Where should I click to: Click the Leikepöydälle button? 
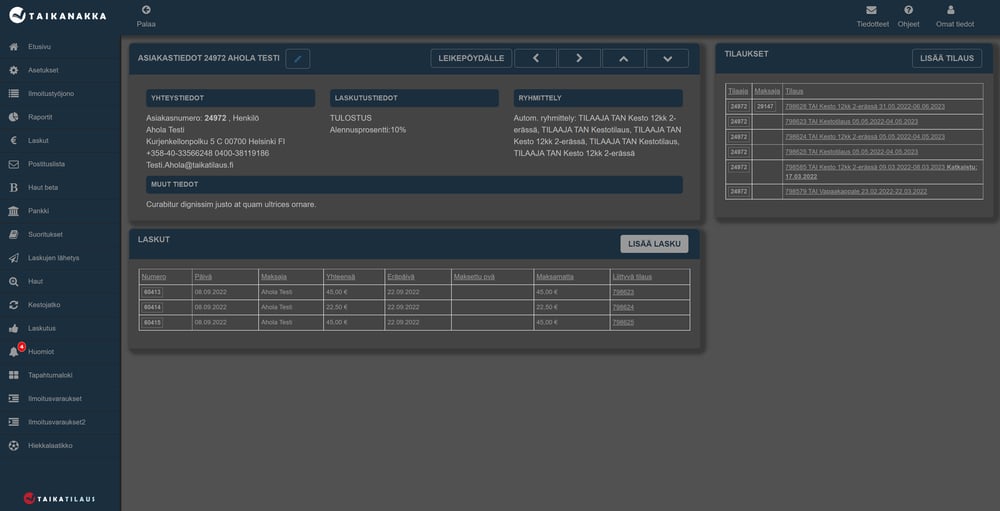(471, 58)
